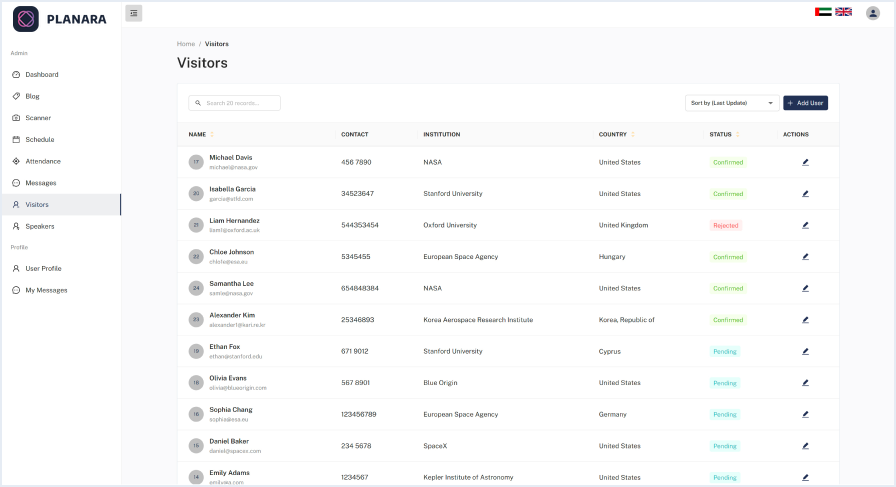Click the Pending status of Olivia Evans
This screenshot has height=487, width=896.
(725, 383)
